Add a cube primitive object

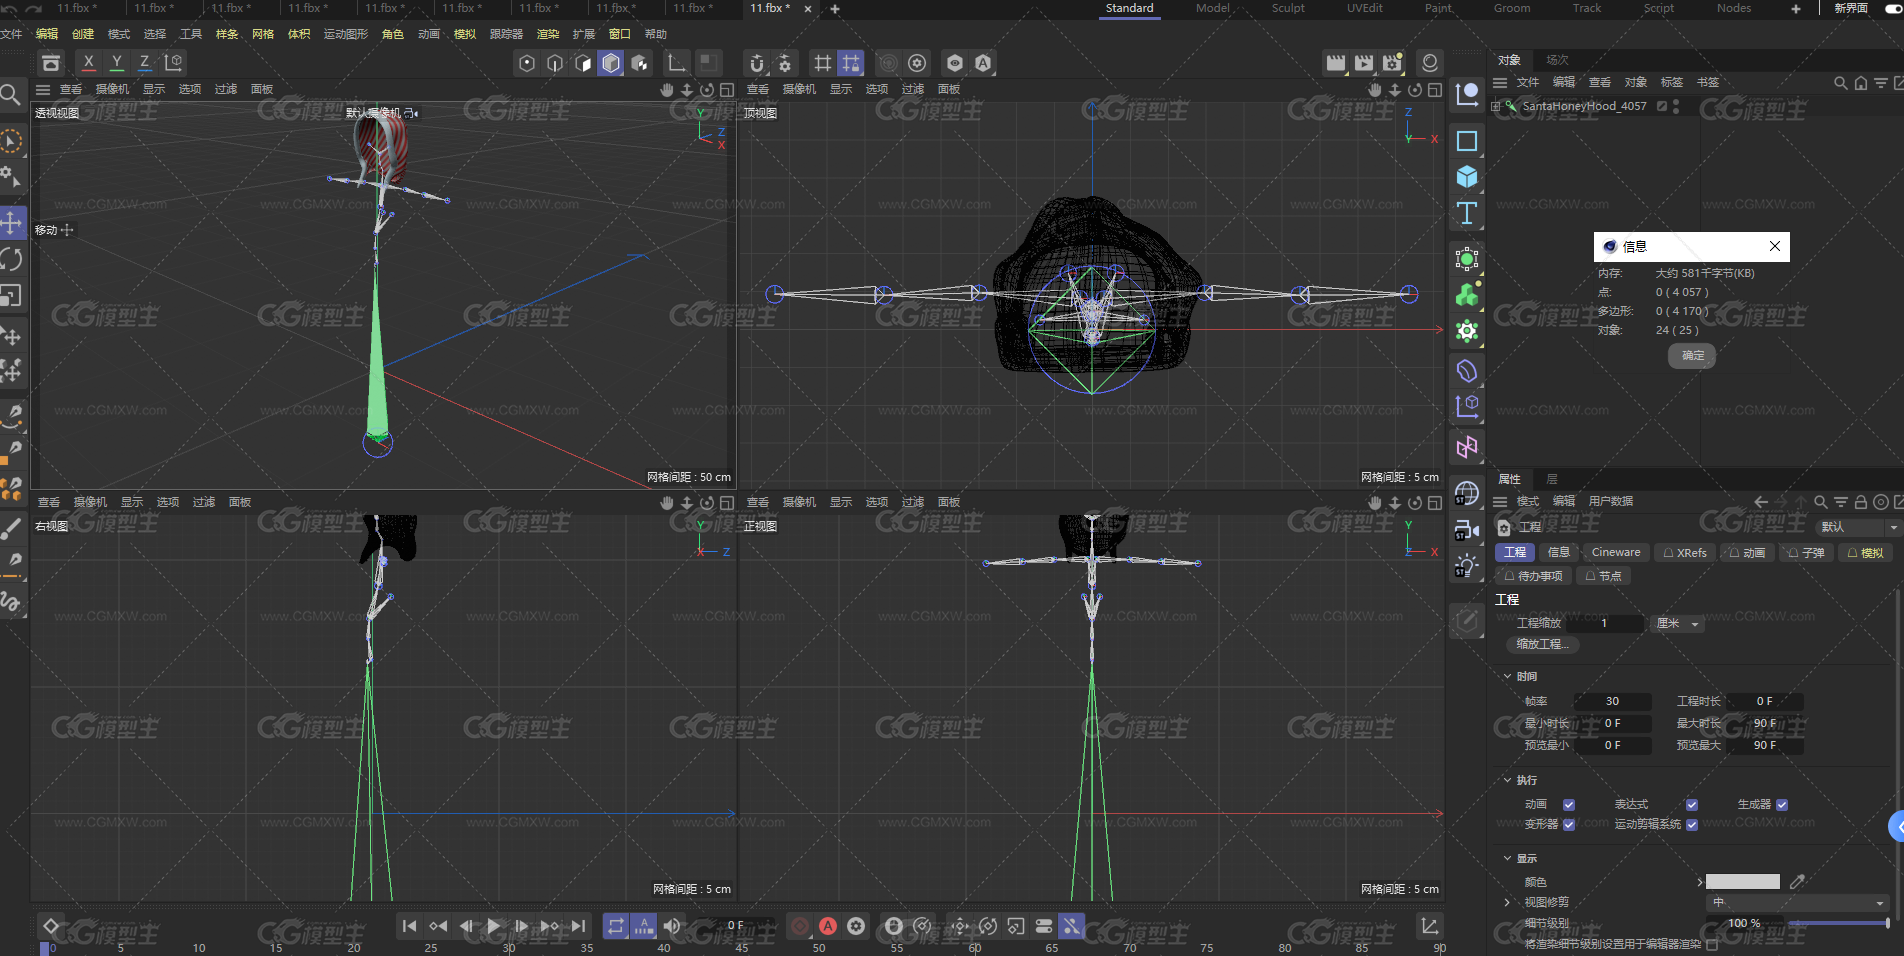1467,177
